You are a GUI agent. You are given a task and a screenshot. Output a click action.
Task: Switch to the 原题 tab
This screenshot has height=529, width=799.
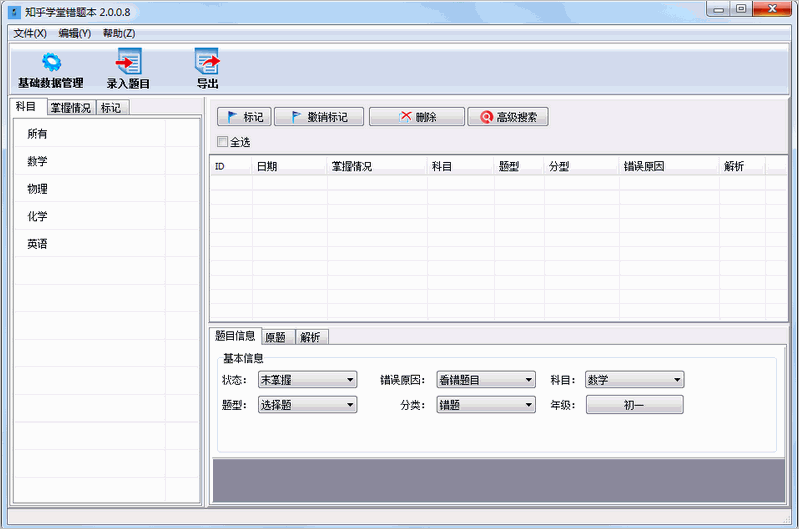(x=278, y=337)
